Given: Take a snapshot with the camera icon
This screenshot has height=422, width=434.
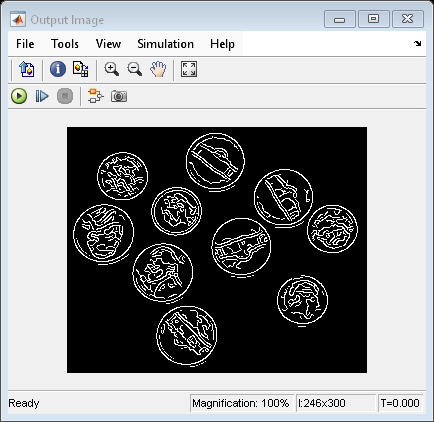Looking at the screenshot, I should [x=119, y=96].
